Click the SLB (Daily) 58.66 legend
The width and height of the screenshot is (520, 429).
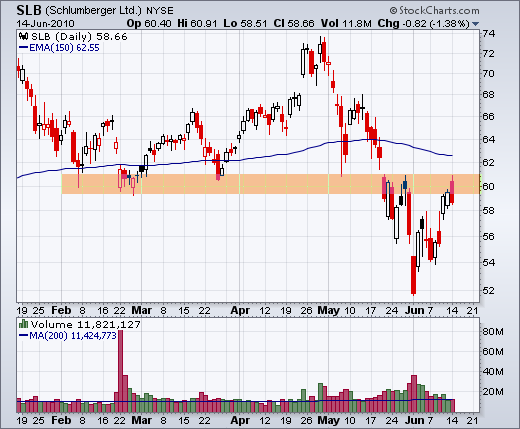pos(79,36)
